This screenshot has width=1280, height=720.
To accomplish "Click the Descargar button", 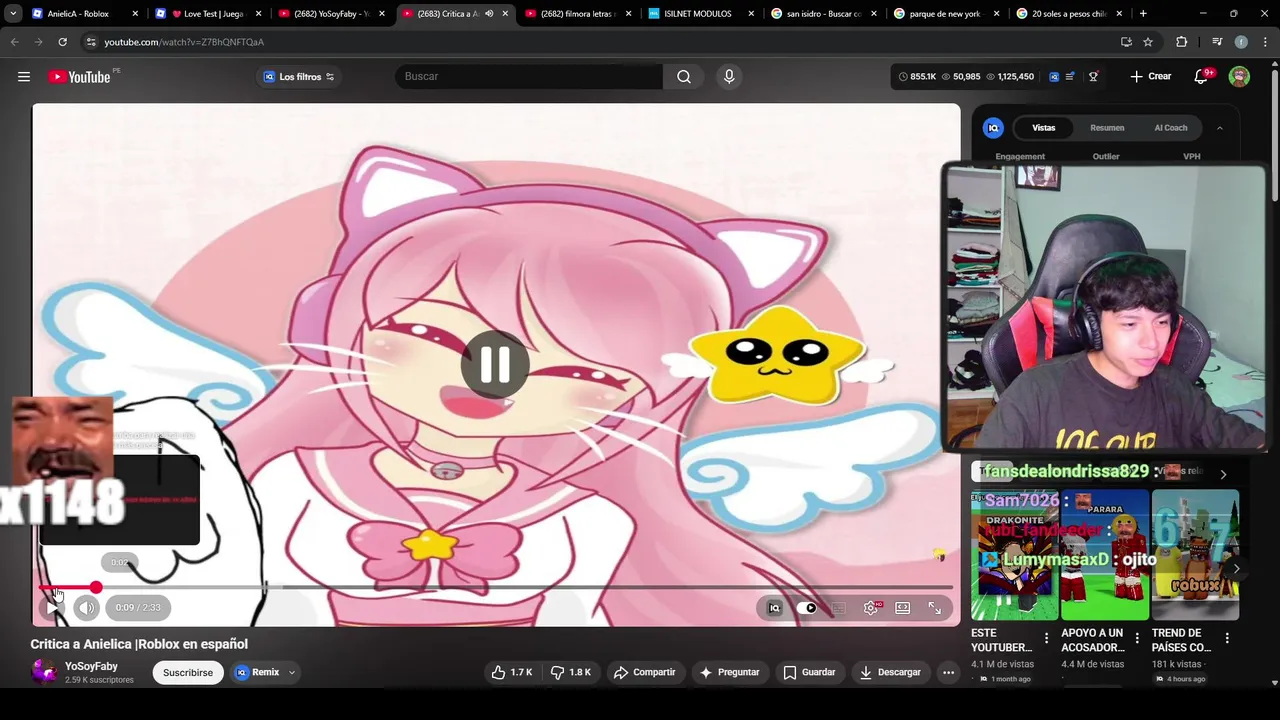I will [x=890, y=672].
